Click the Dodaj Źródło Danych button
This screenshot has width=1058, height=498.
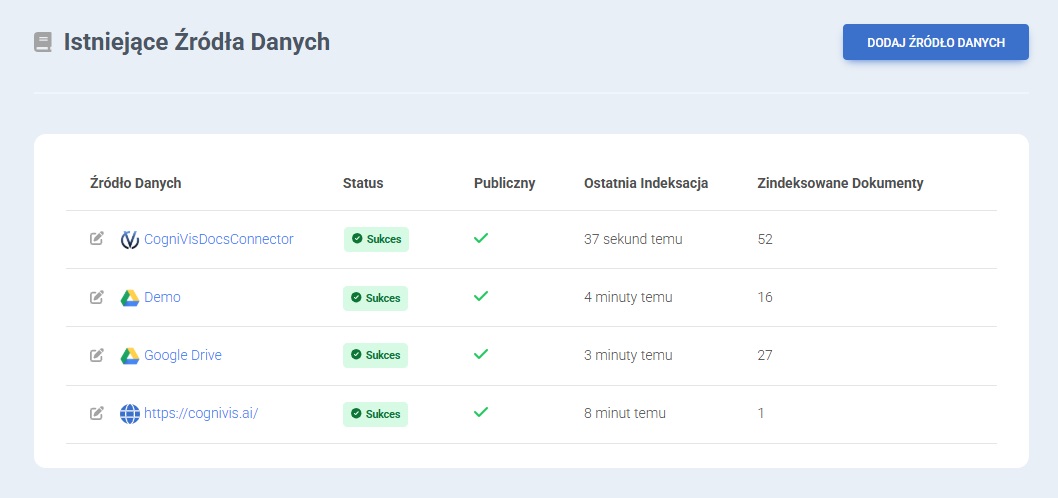[x=935, y=42]
